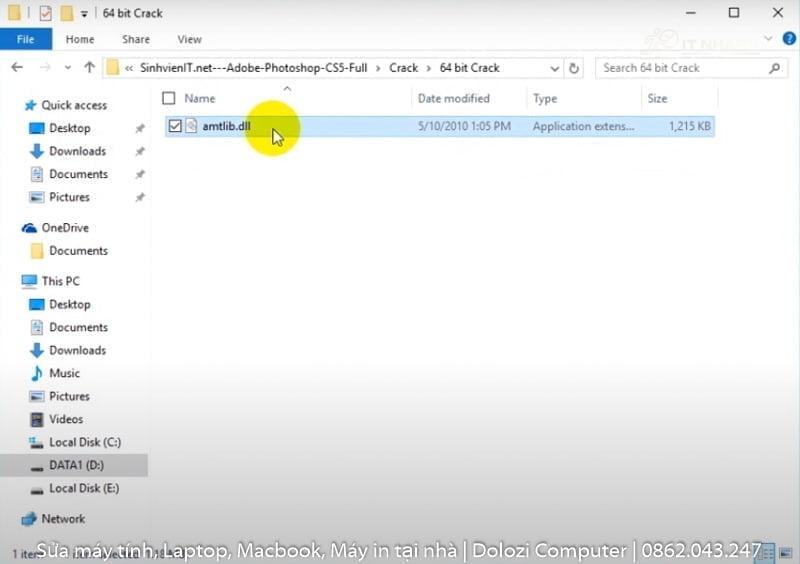Click the Refresh button beside address bar
Screen dimensions: 800x564
coord(574,68)
